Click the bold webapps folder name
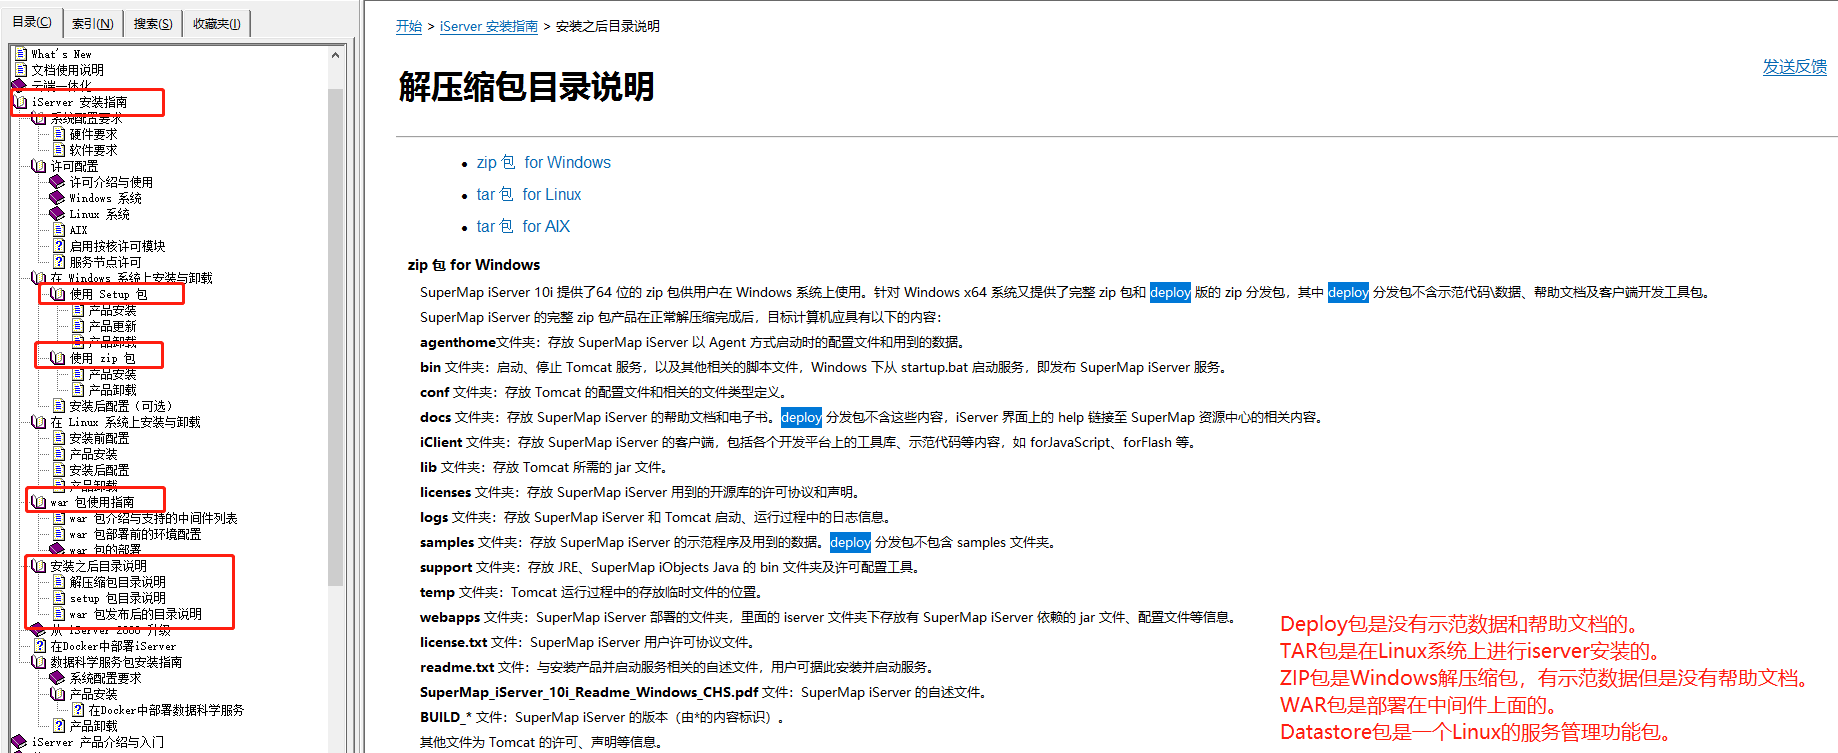 coord(450,617)
